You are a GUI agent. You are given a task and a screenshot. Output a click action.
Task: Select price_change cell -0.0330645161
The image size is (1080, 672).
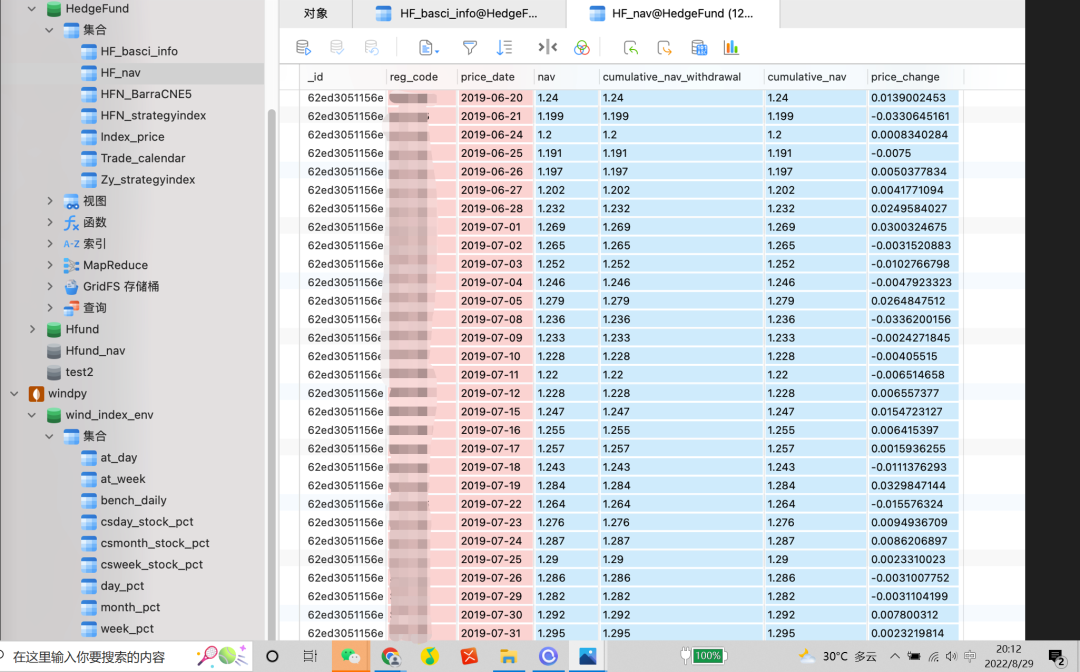[913, 116]
